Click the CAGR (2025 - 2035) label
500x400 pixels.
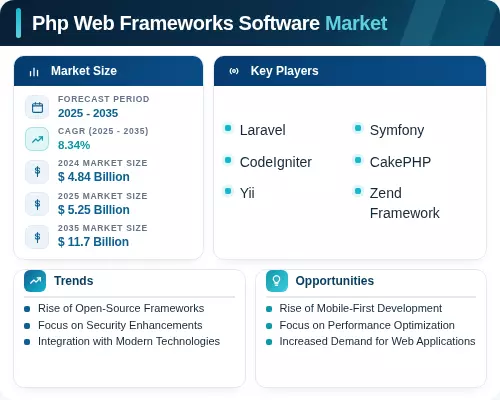[x=103, y=131]
